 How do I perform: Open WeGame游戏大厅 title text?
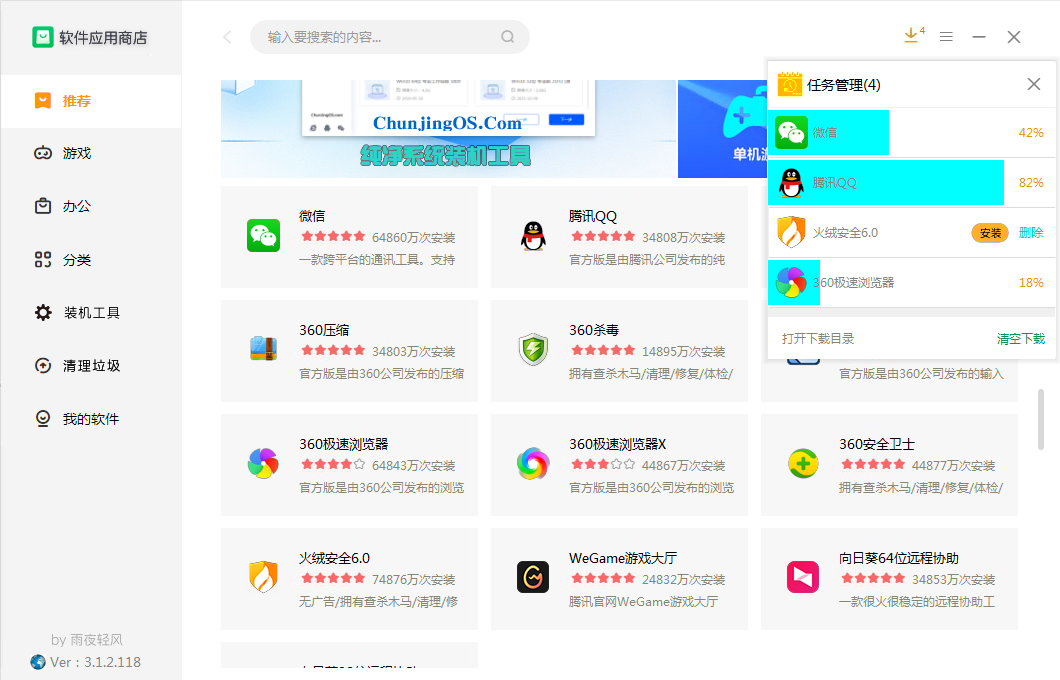[623, 558]
